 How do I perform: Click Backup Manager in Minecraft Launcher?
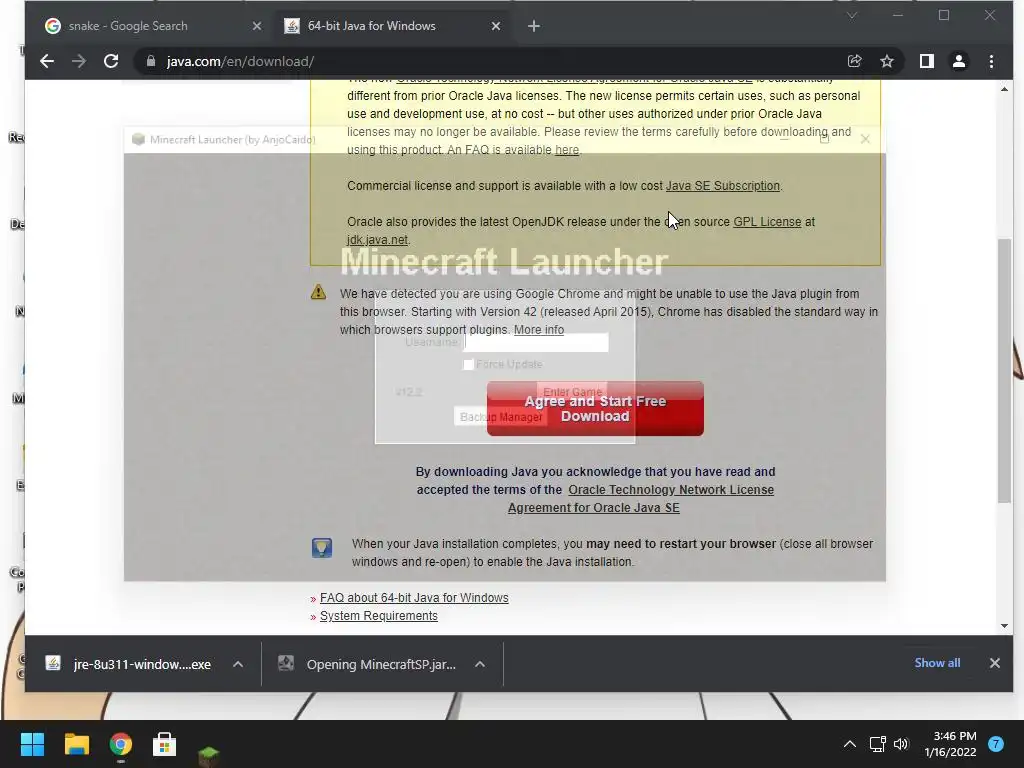coord(501,417)
